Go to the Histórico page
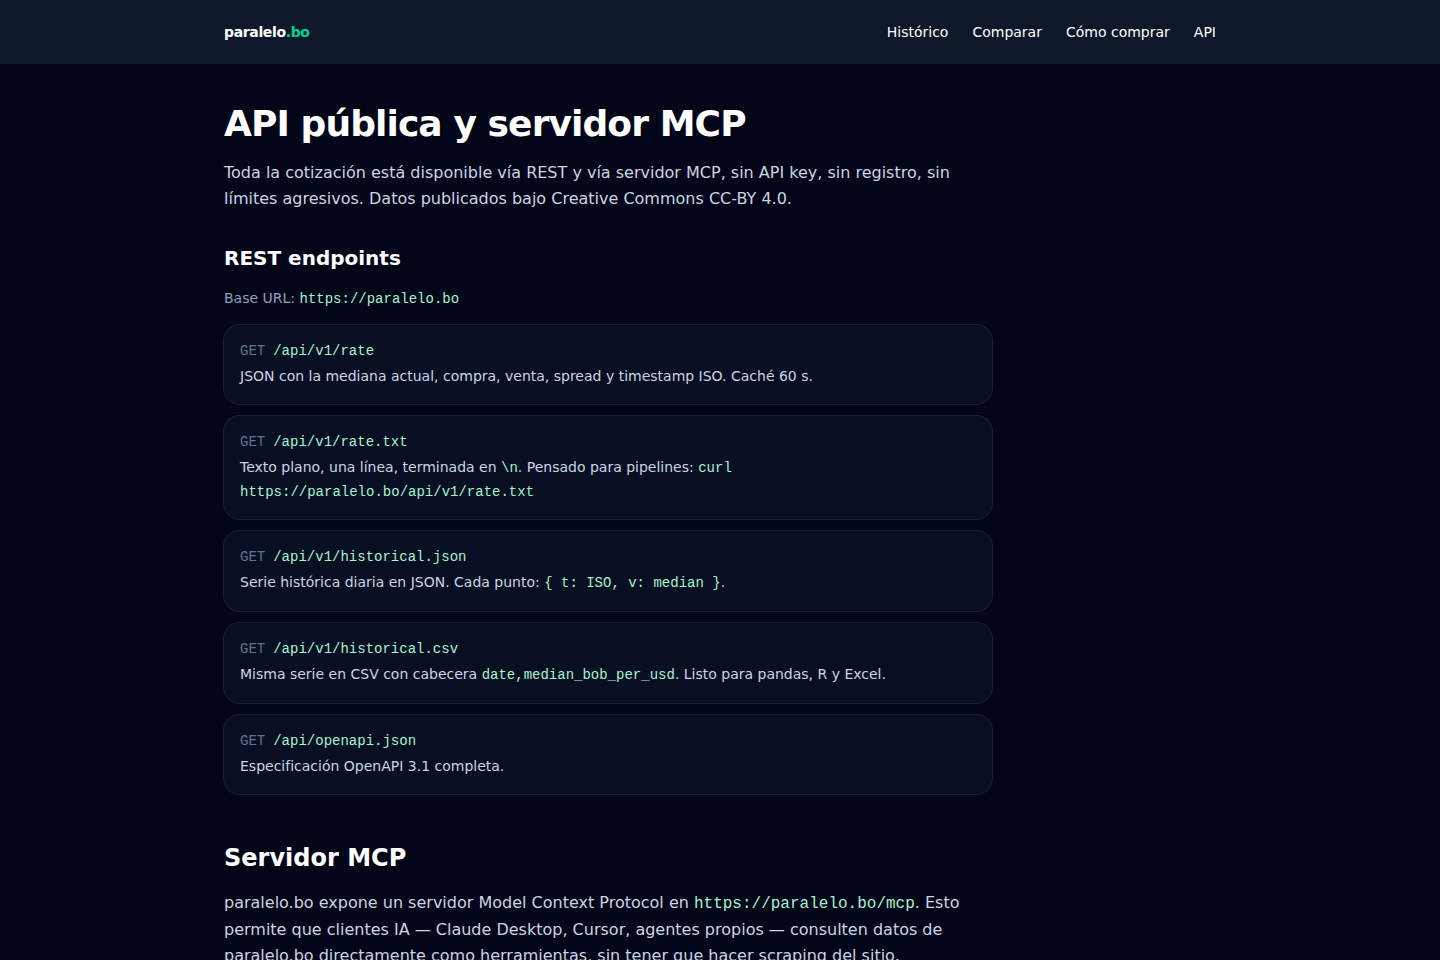The width and height of the screenshot is (1440, 960). point(917,32)
